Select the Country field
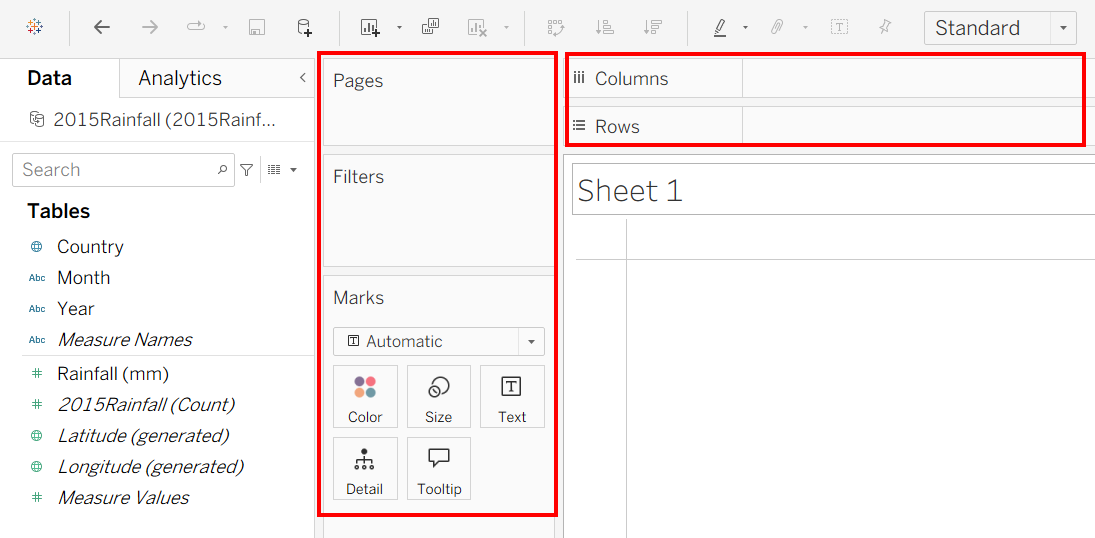Screen dimensions: 1095x538 [x=90, y=247]
